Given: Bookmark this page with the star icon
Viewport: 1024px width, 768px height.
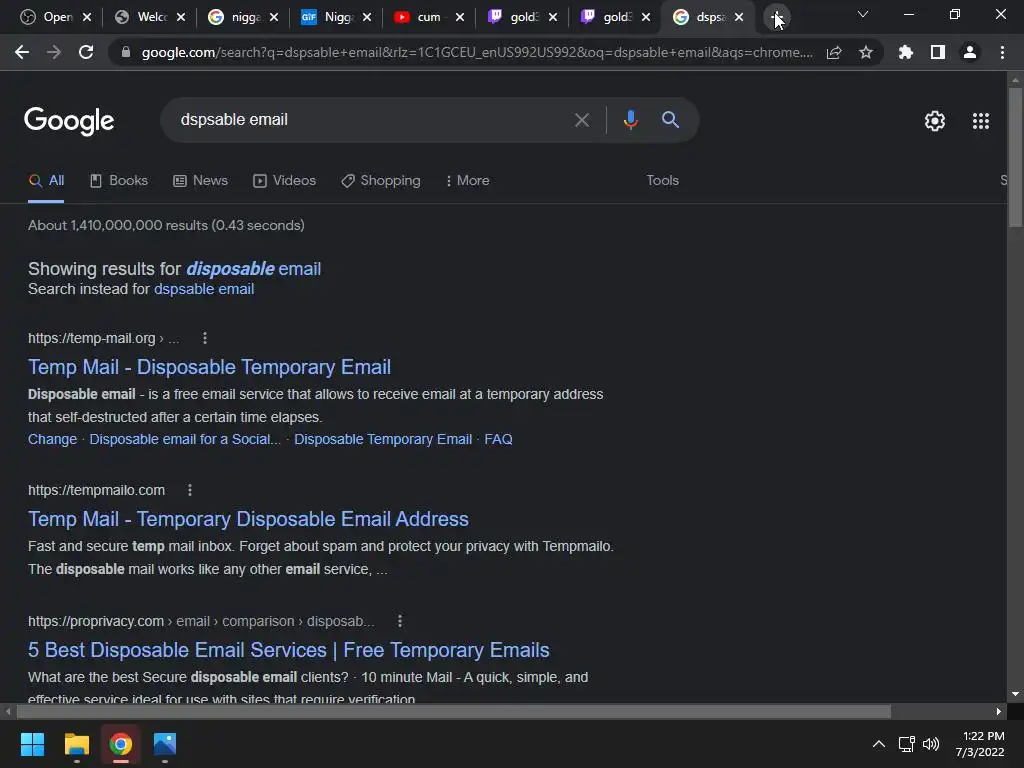Looking at the screenshot, I should pos(866,52).
